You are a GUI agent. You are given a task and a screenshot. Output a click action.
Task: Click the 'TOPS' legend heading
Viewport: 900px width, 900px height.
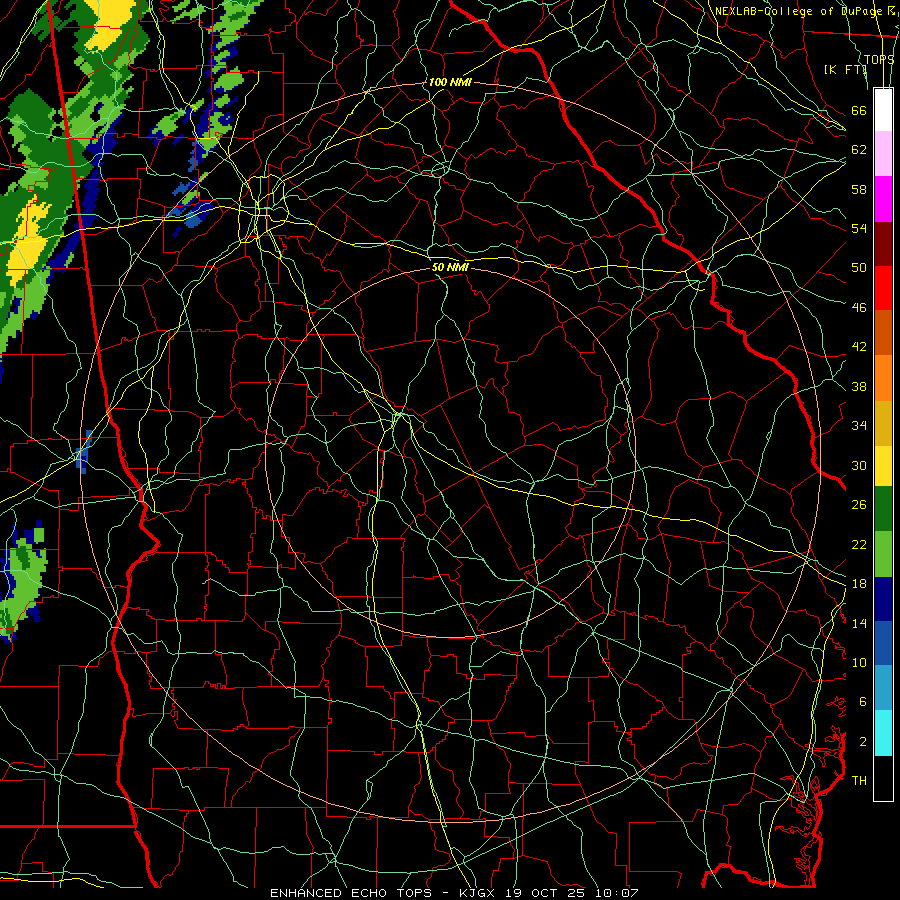point(879,60)
